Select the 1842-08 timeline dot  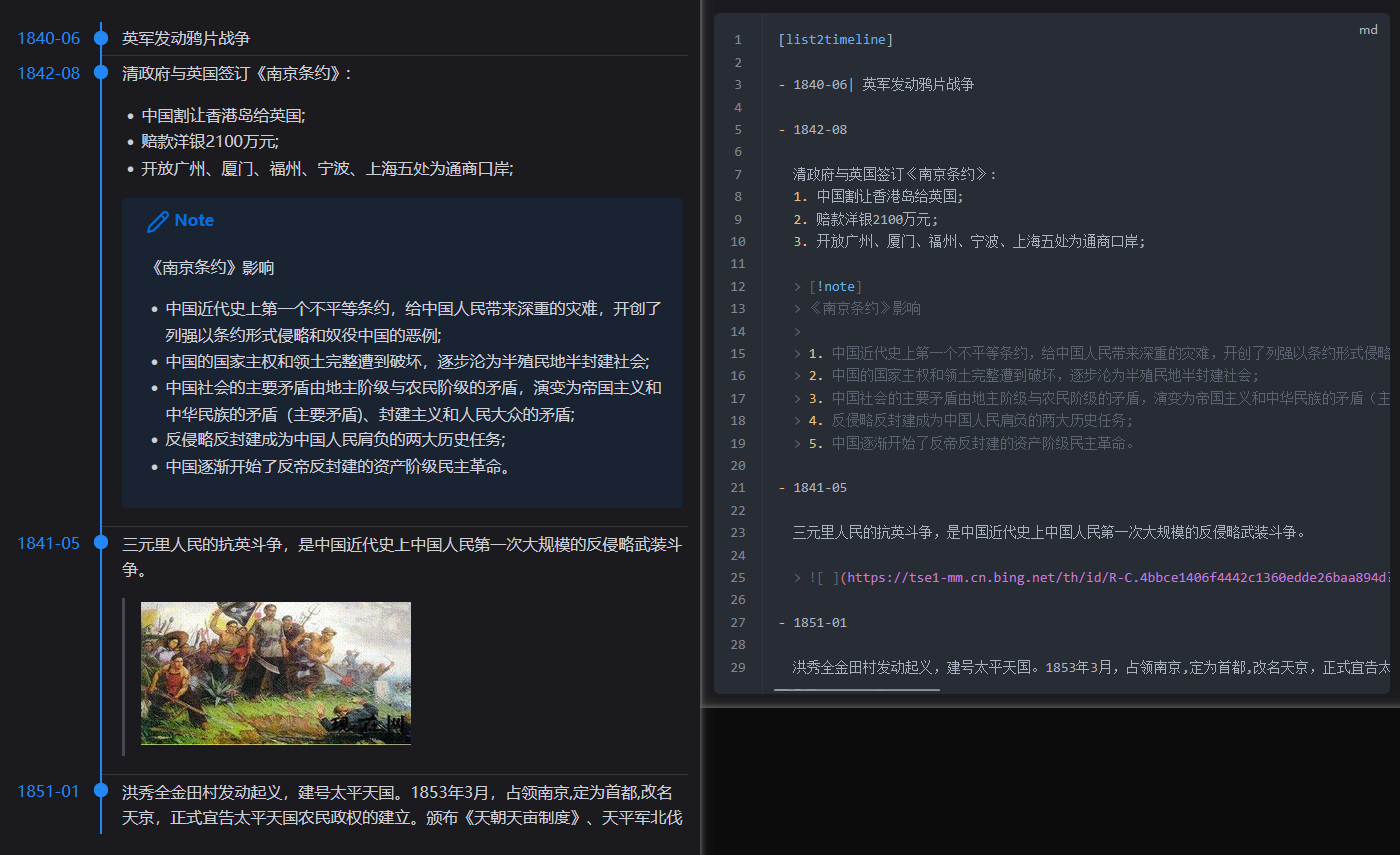(101, 73)
